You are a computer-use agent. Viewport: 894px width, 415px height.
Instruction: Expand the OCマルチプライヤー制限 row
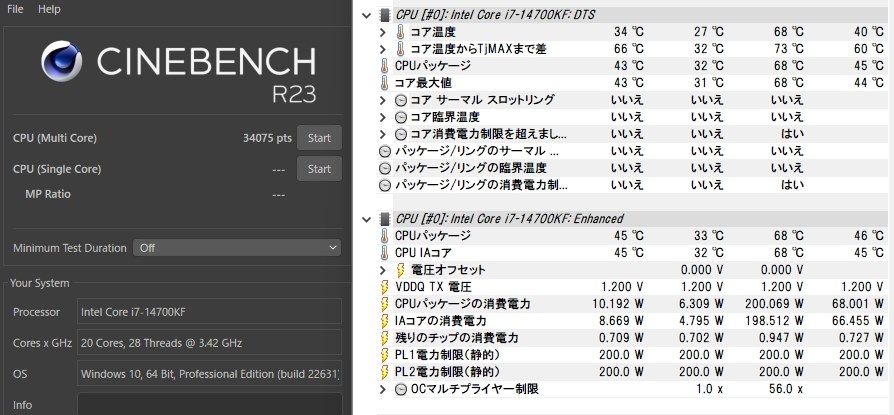383,389
